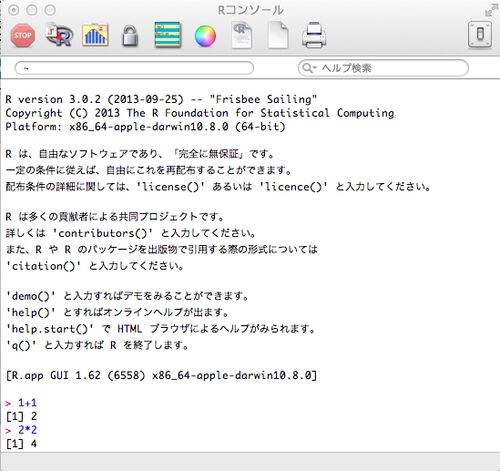Click the 1+1 command line

[x=21, y=403]
